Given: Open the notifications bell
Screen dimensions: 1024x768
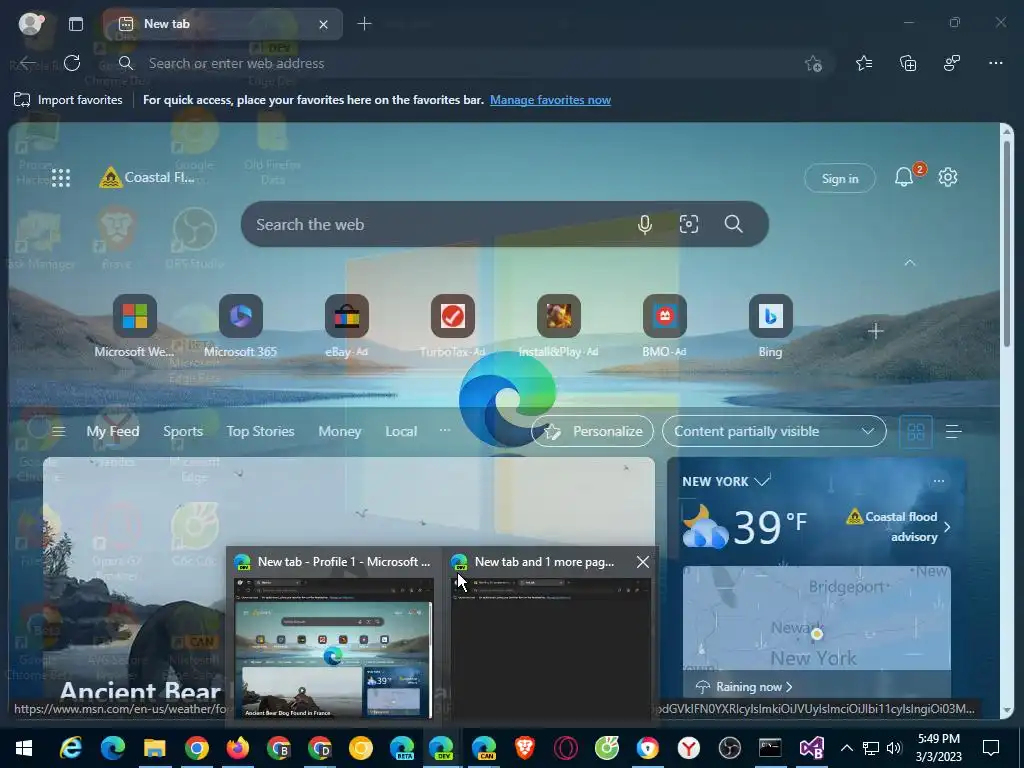Looking at the screenshot, I should click(x=904, y=177).
